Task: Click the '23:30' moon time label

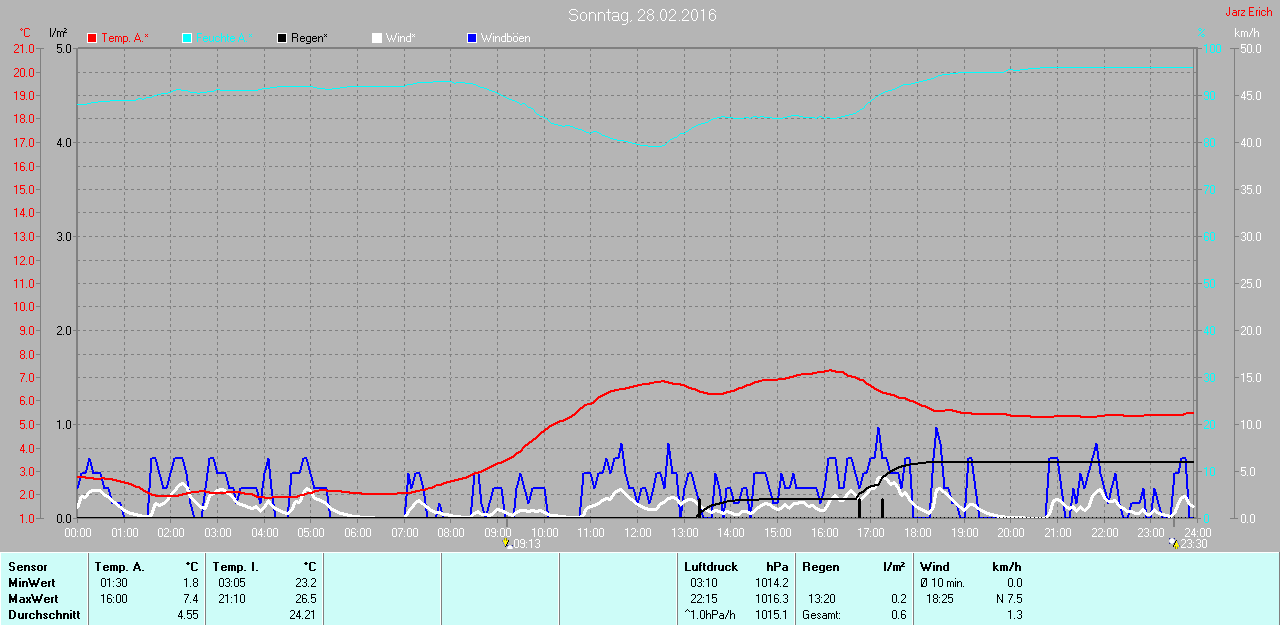Action: (x=1194, y=544)
